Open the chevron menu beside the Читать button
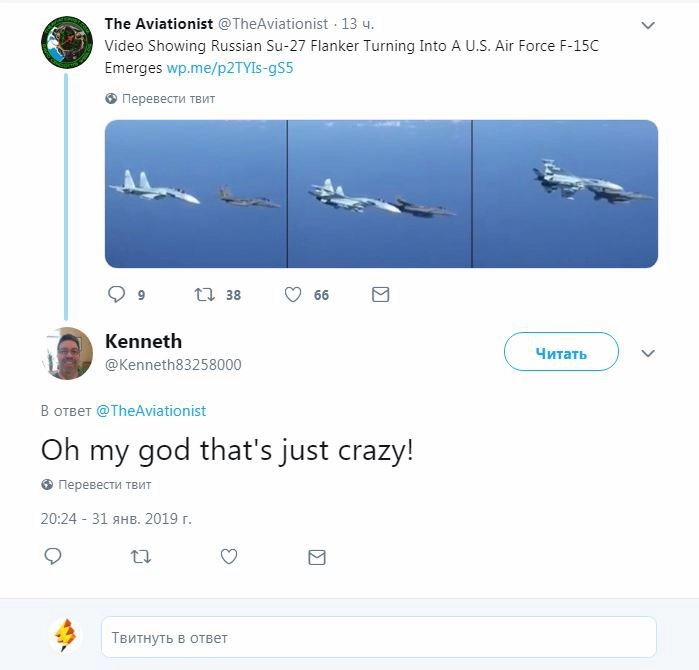Screen dimensions: 699x670 coord(648,353)
